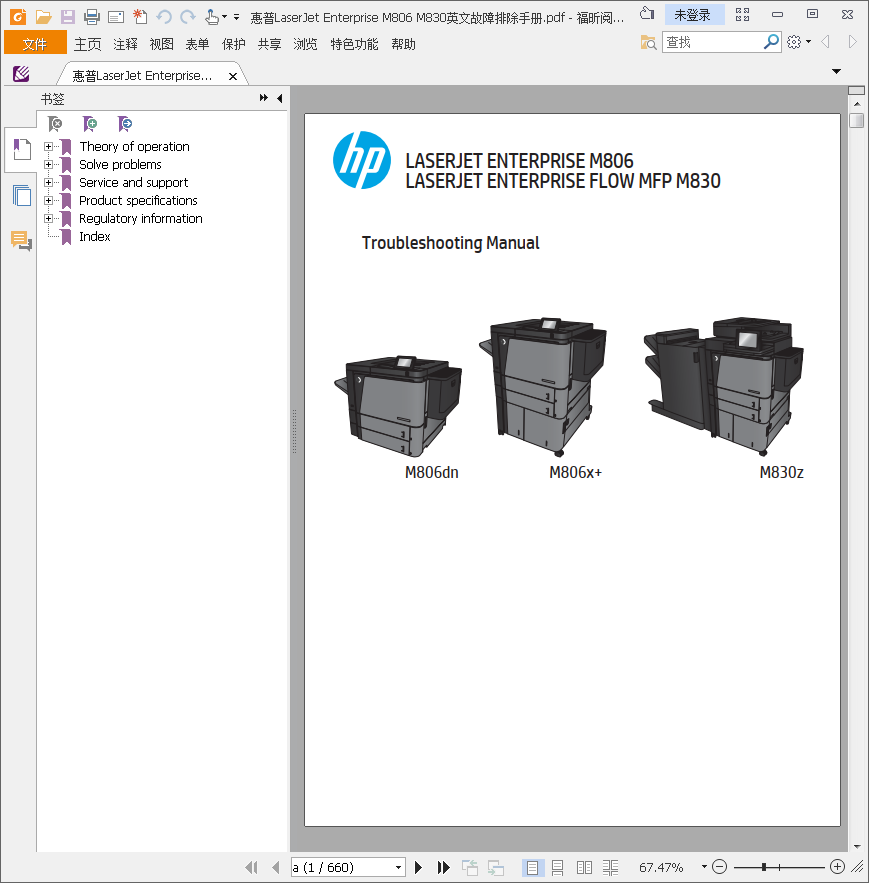Image resolution: width=869 pixels, height=883 pixels.
Task: Create new PDF with the starred page icon
Action: 140,17
